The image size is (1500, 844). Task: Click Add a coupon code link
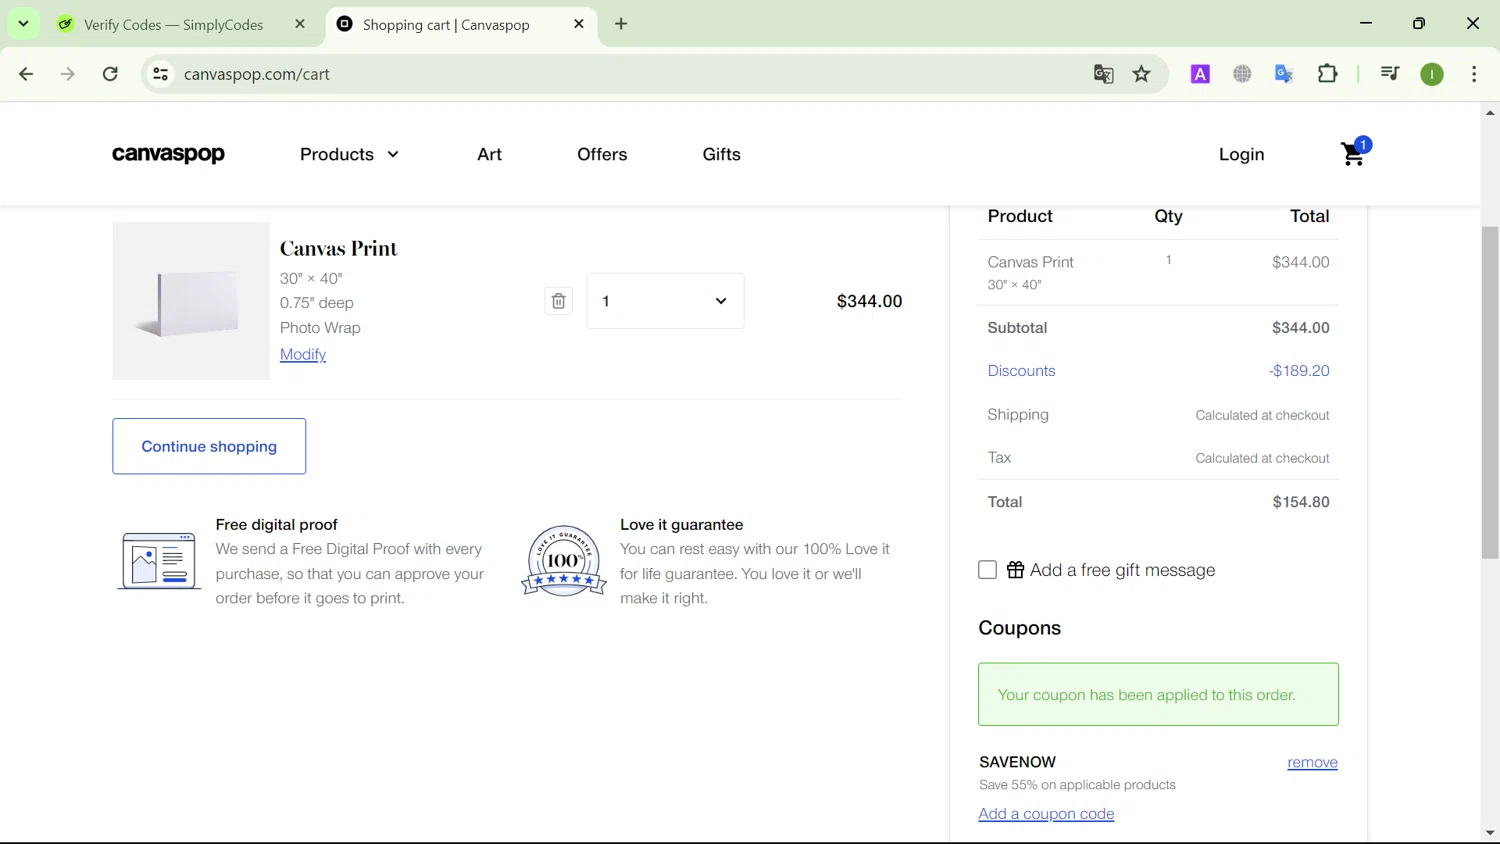(x=1046, y=814)
